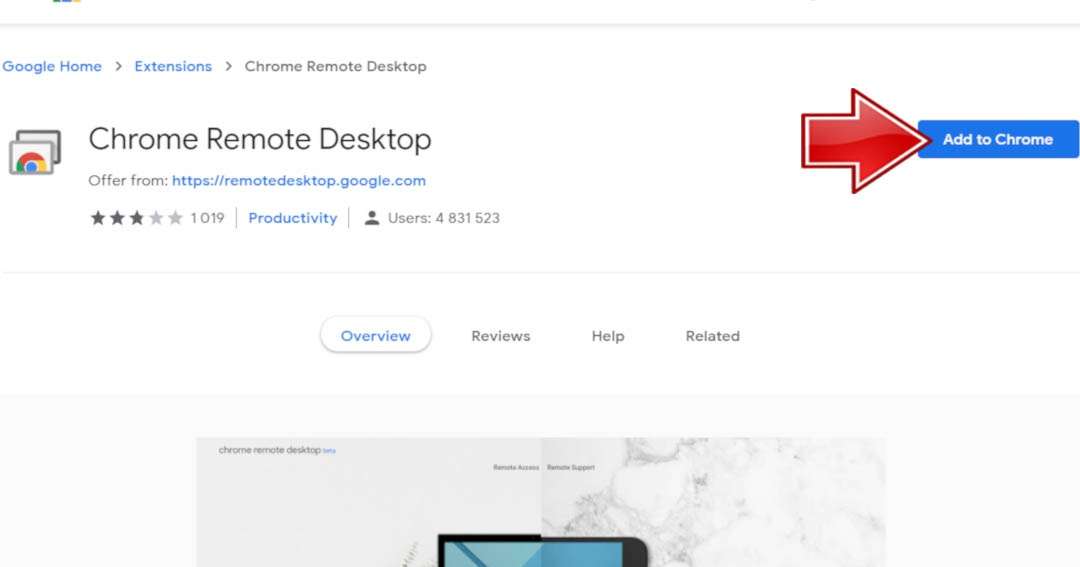Screen dimensions: 1080x567
Task: Click the star rating row
Action: click(x=136, y=218)
